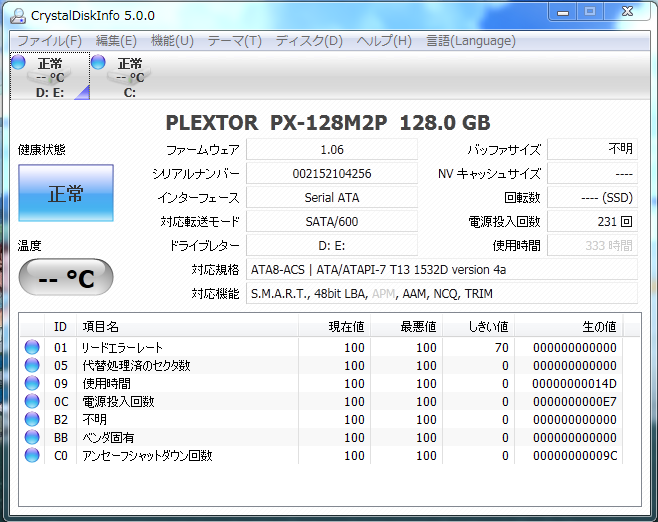Open the 言語(Language) menu
Image resolution: width=658 pixels, height=522 pixels.
pos(471,41)
